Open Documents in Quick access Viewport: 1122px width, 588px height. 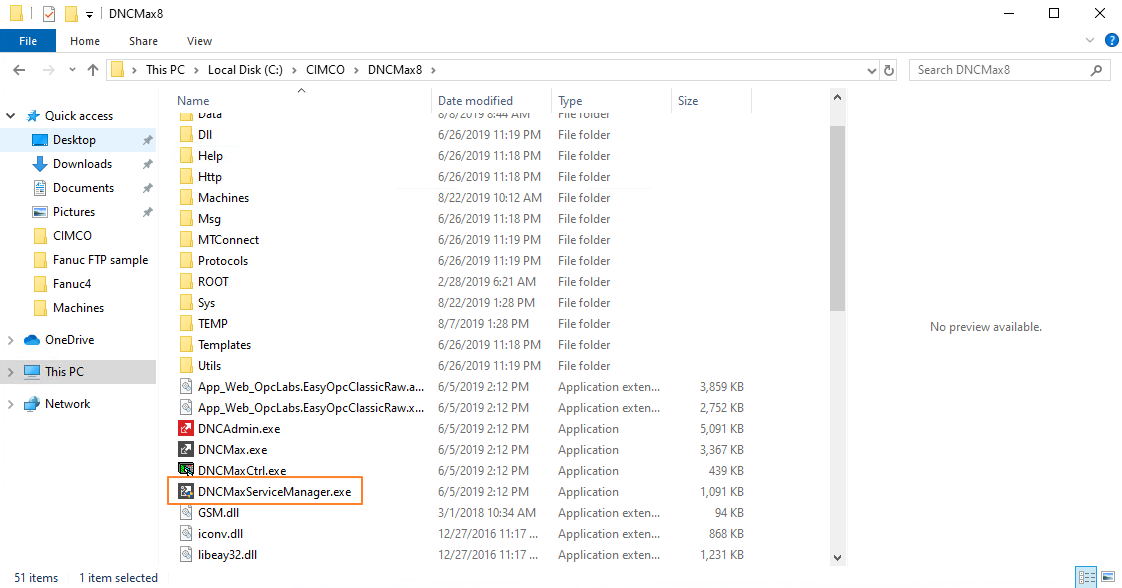83,187
